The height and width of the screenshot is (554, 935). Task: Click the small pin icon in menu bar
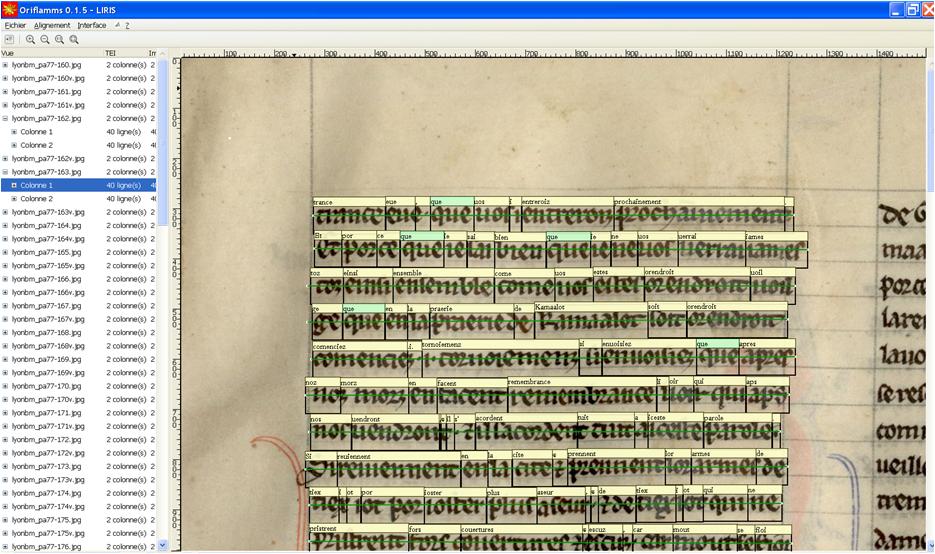(117, 25)
